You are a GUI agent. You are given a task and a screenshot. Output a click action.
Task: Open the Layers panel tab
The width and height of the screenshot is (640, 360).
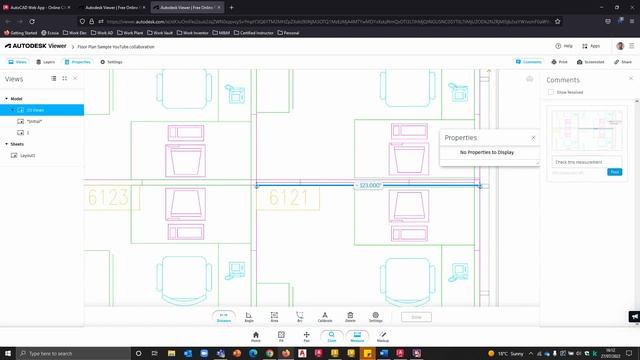point(45,62)
